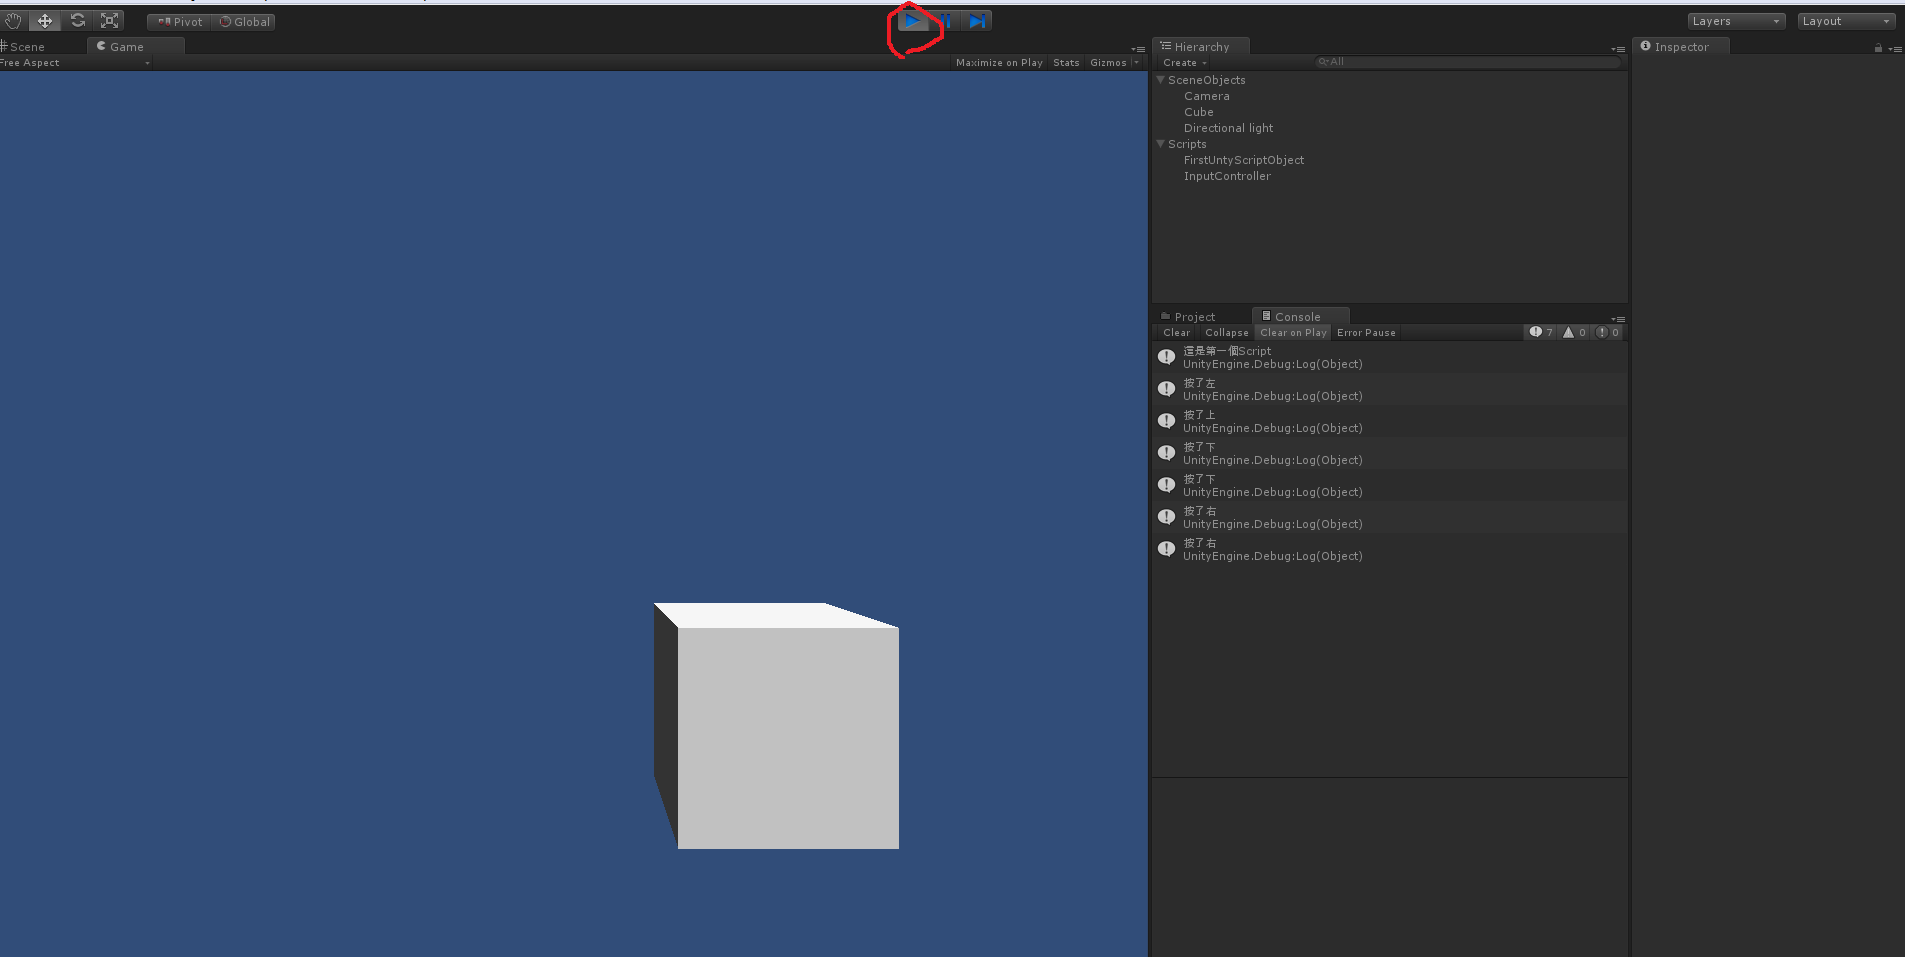This screenshot has width=1905, height=957.
Task: Open the Layers dropdown
Action: point(1735,20)
